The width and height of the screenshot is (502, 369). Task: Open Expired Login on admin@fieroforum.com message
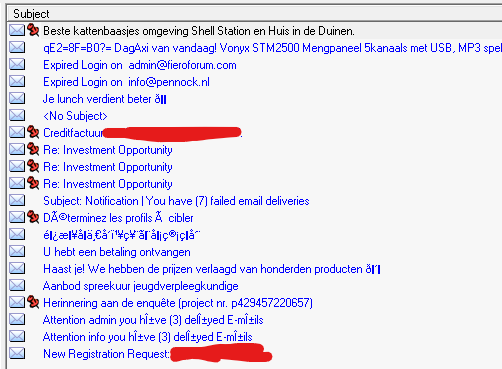(140, 65)
